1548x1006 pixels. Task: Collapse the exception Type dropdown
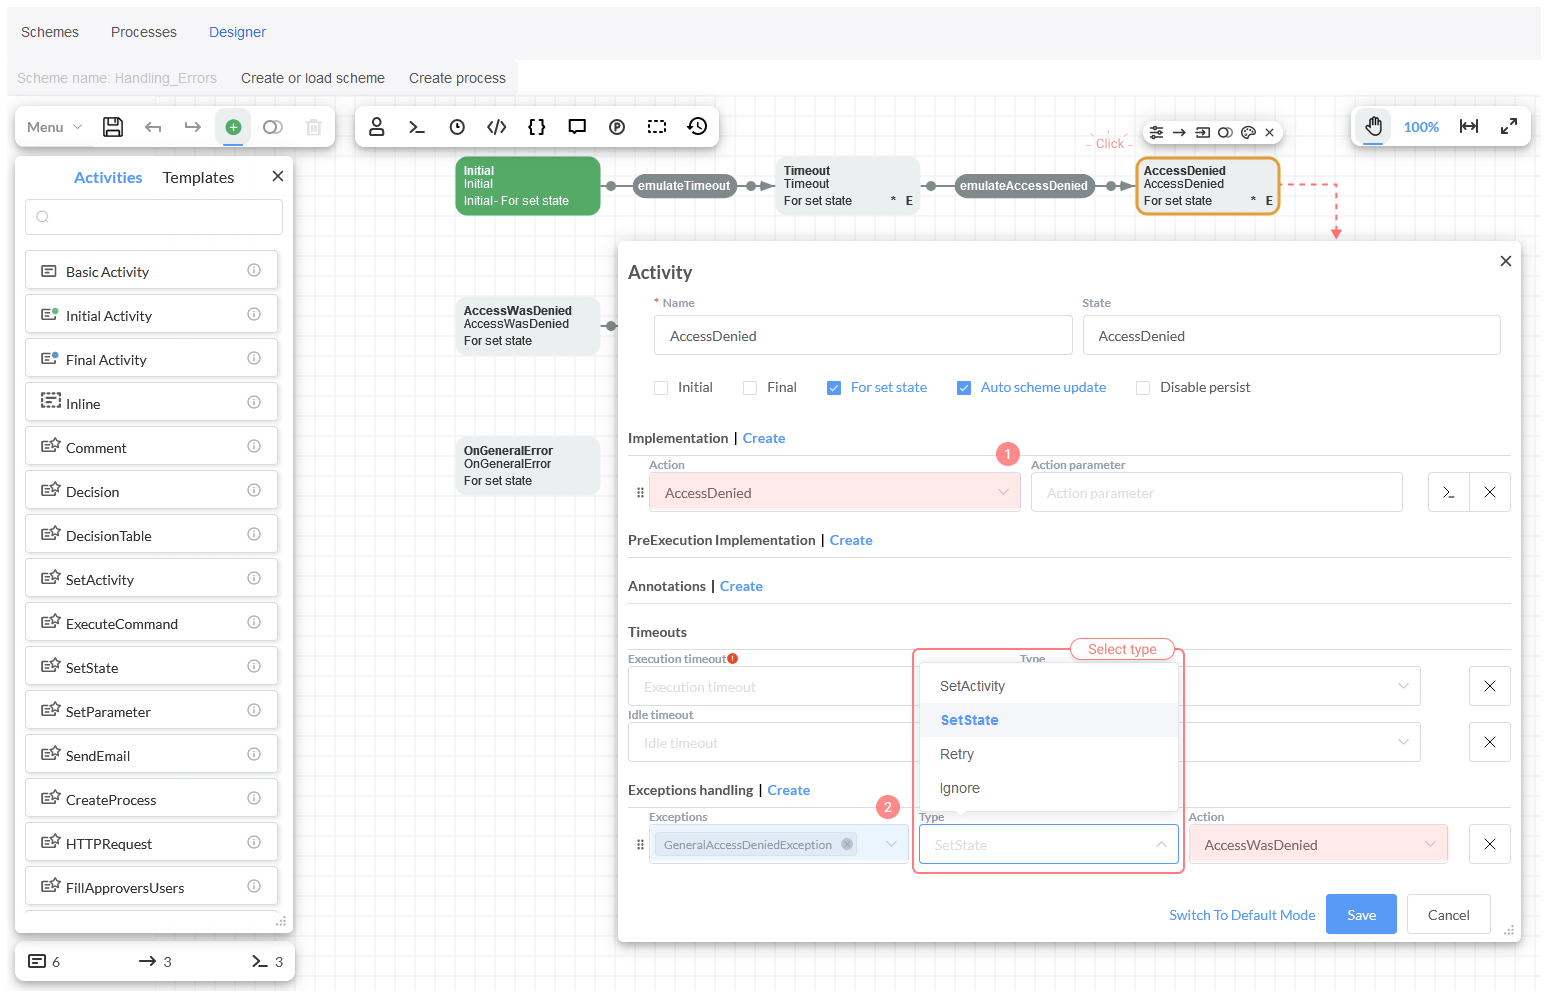click(x=1161, y=844)
